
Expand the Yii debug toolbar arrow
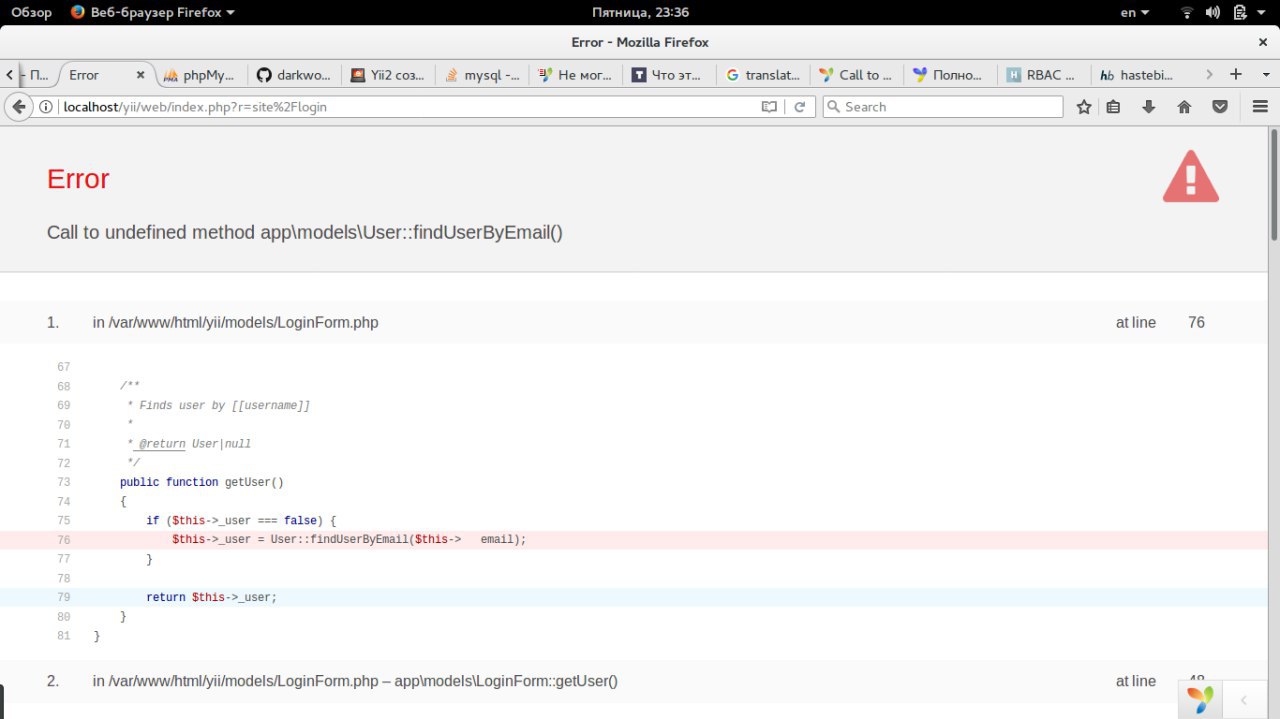click(1243, 700)
